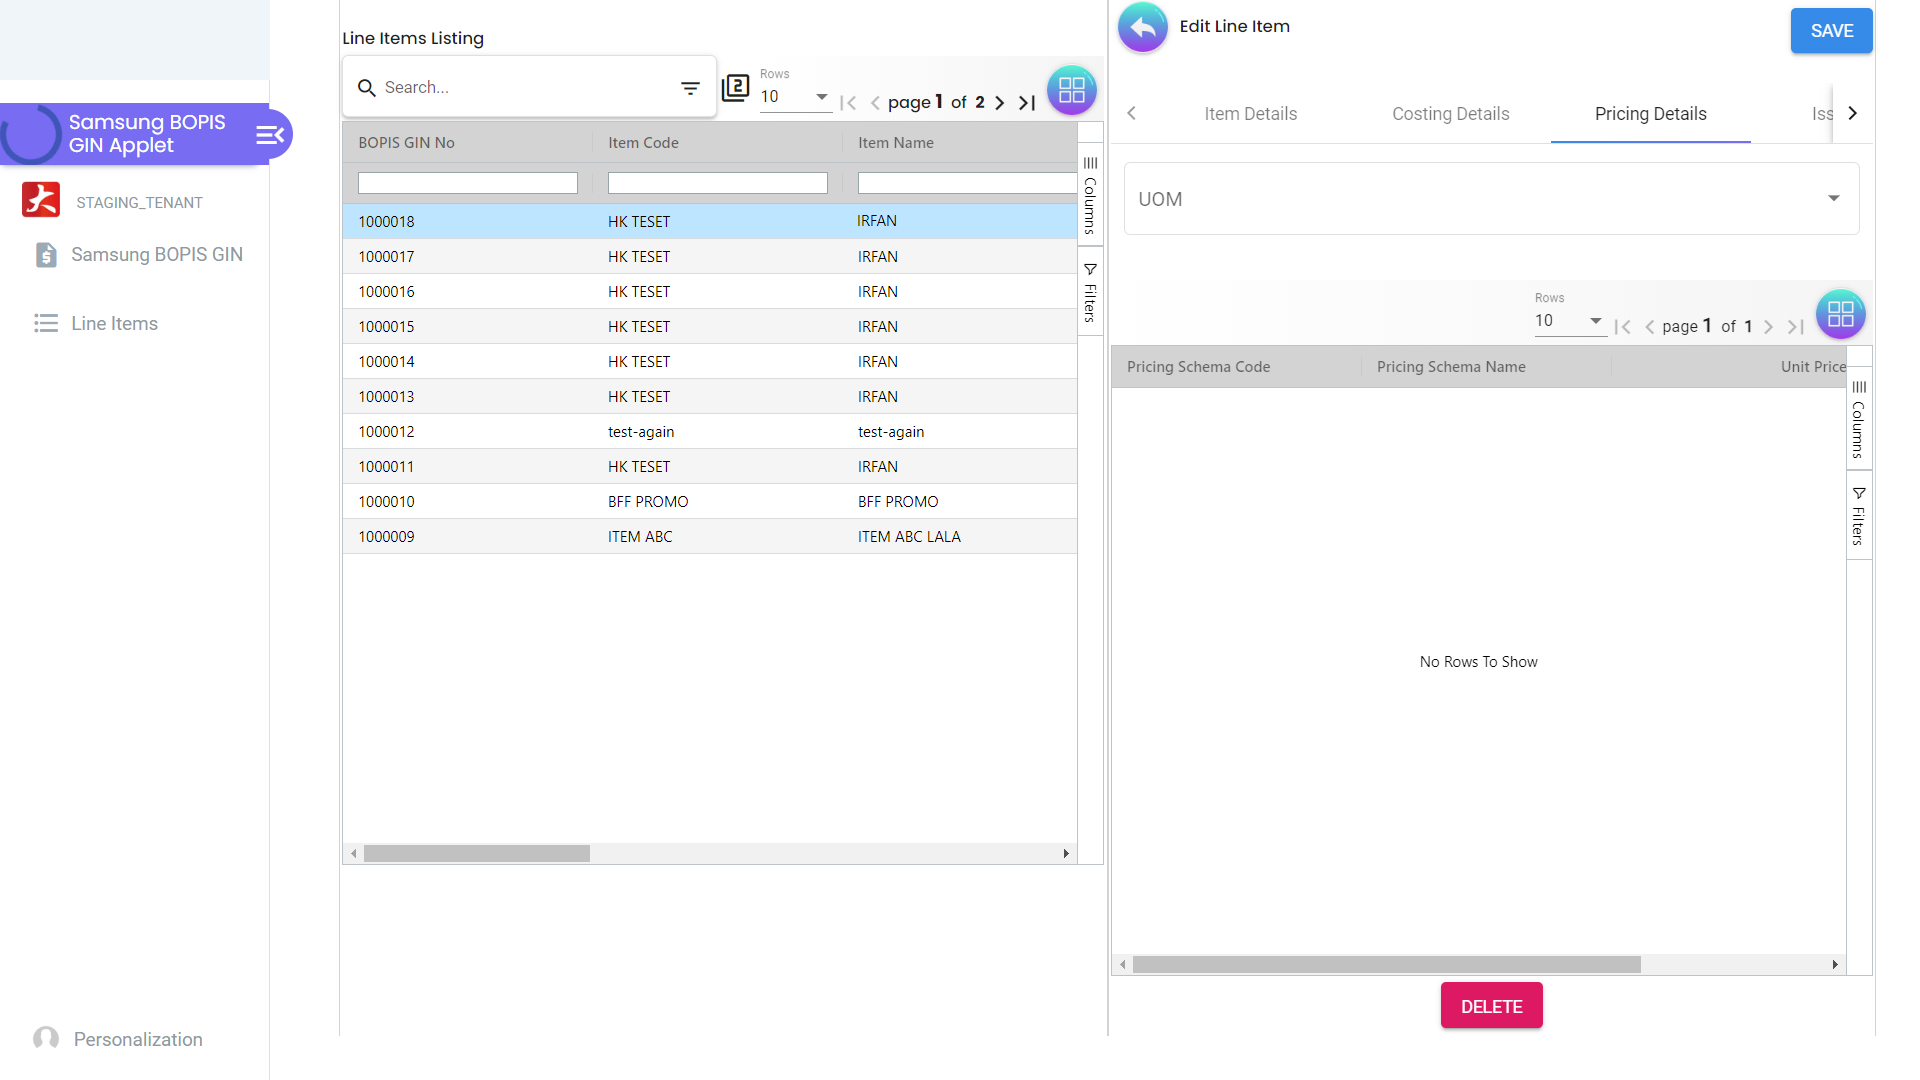Click the SAVE button
This screenshot has width=1920, height=1080.
pyautogui.click(x=1831, y=31)
